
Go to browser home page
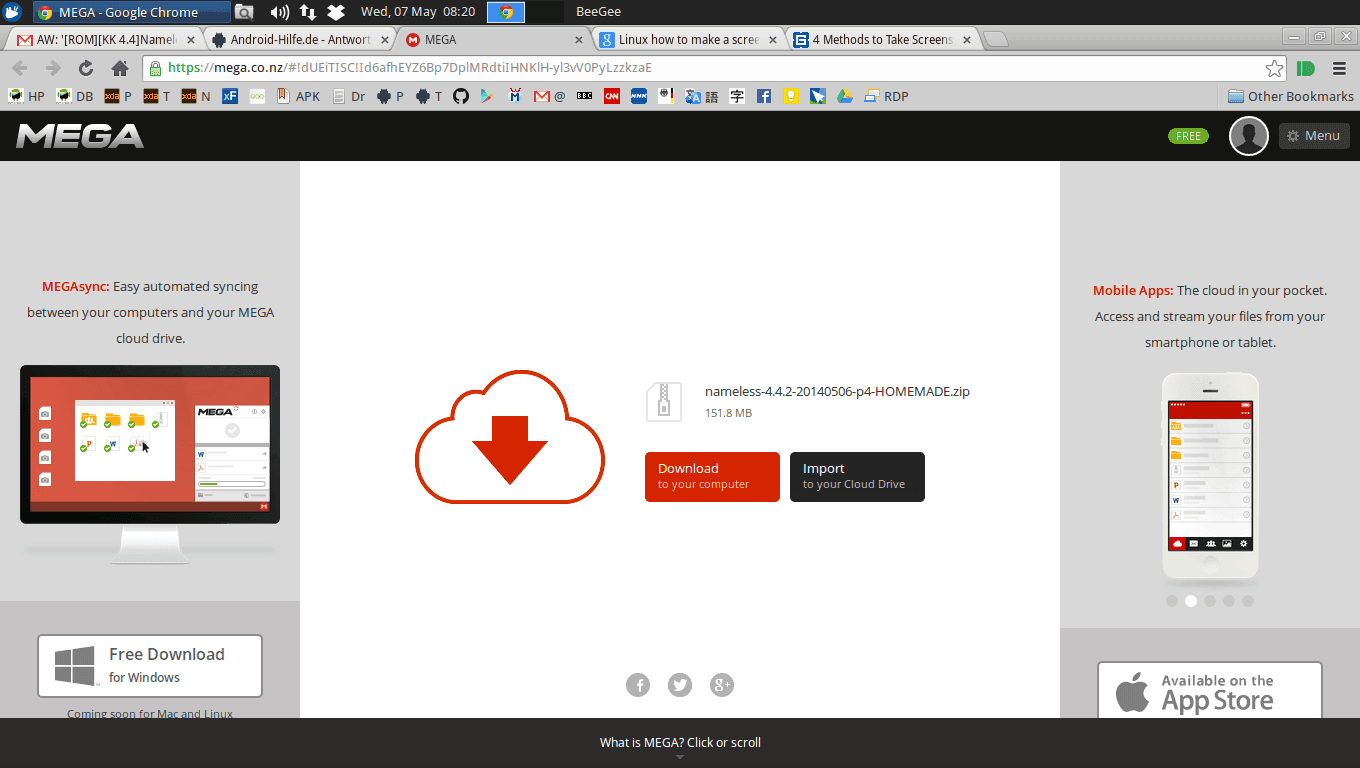click(120, 68)
